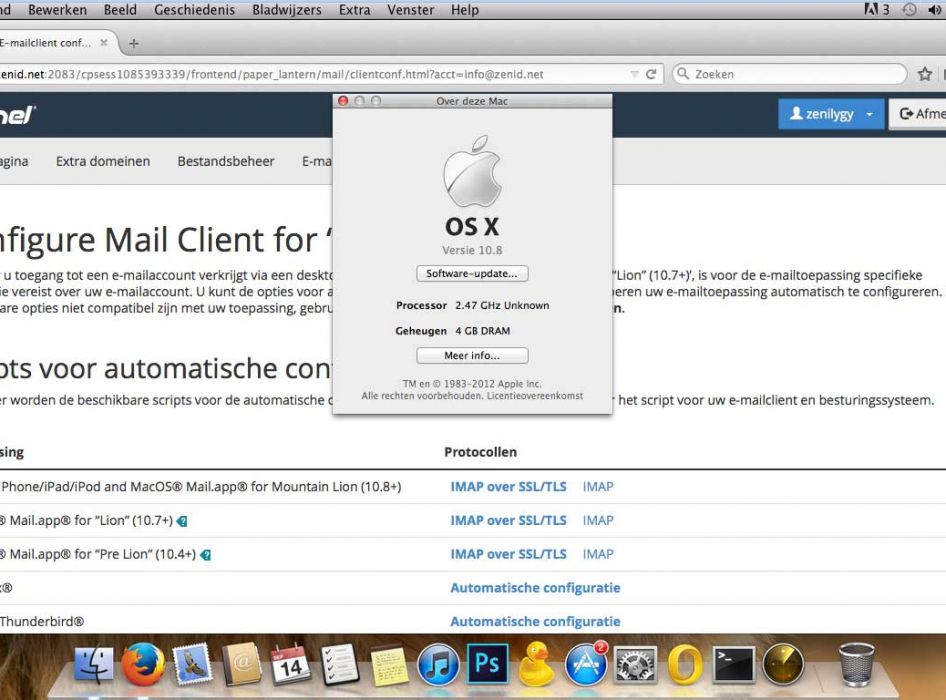The image size is (946, 700).
Task: Click plain IMAP for Mountain Lion row
Action: 598,487
